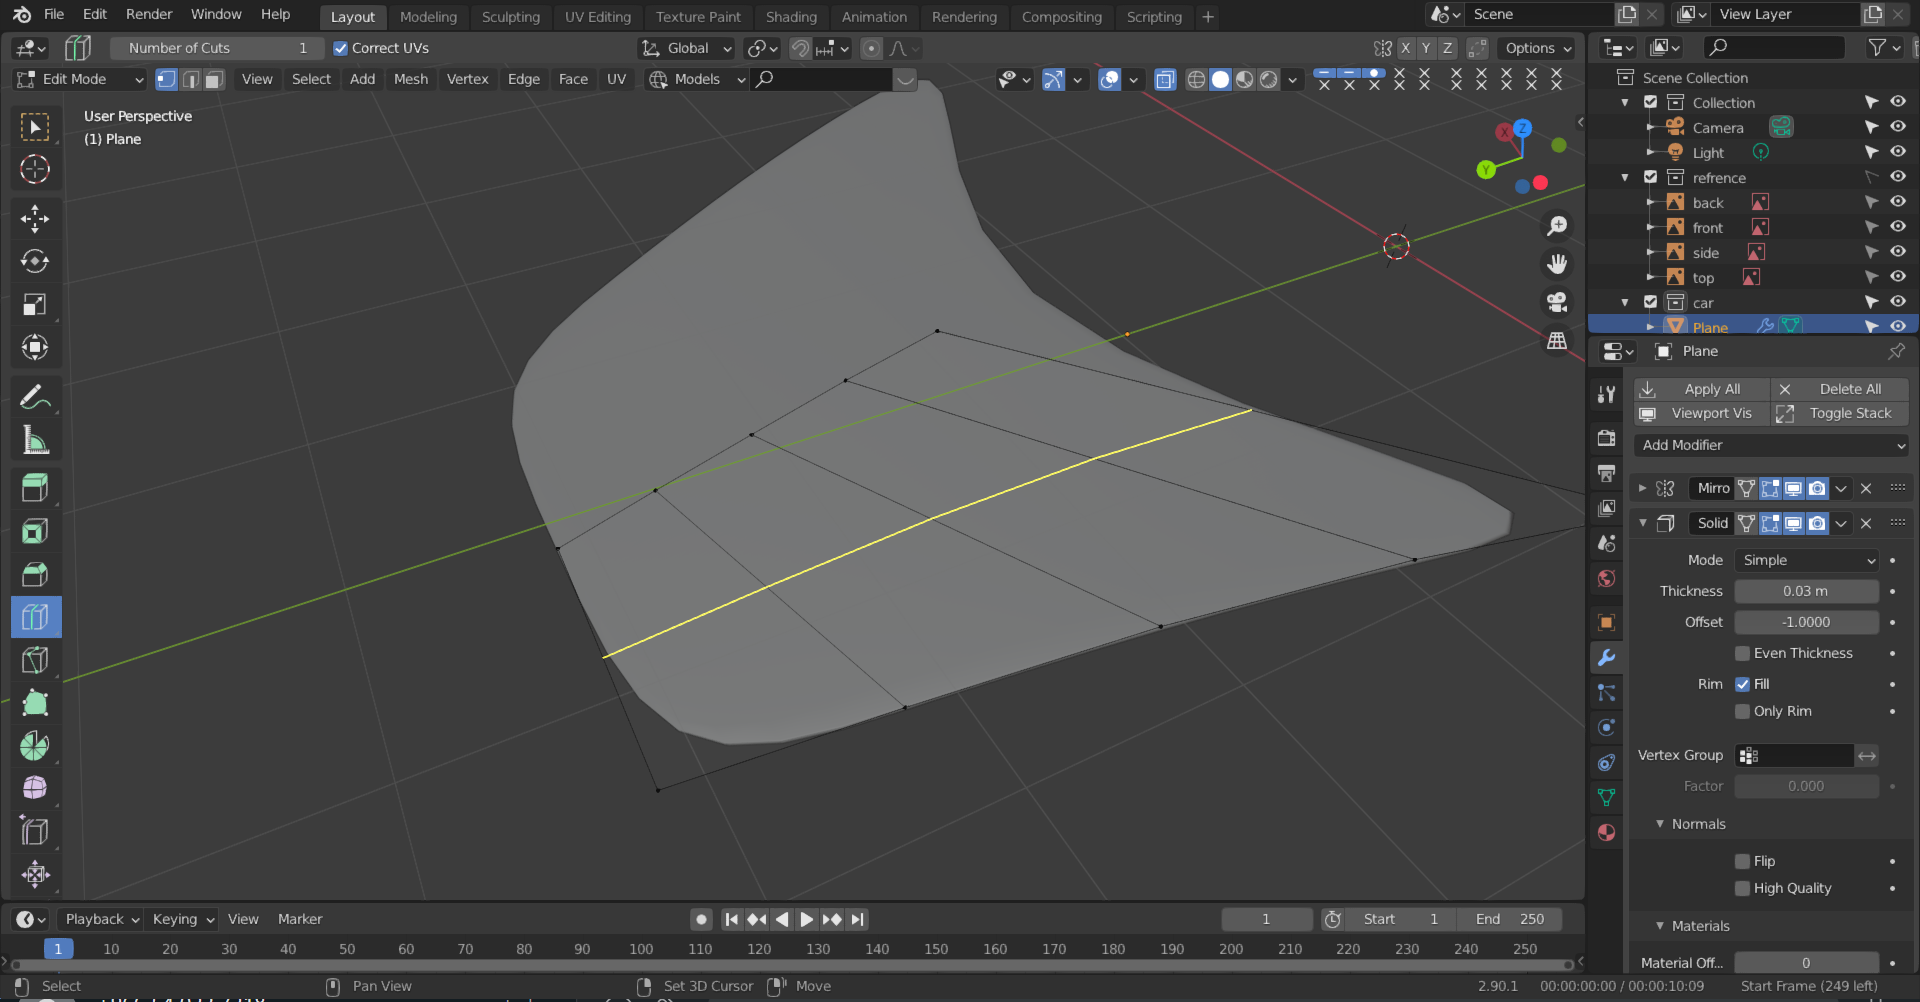Activate the Extrude Region tool

coord(35,488)
